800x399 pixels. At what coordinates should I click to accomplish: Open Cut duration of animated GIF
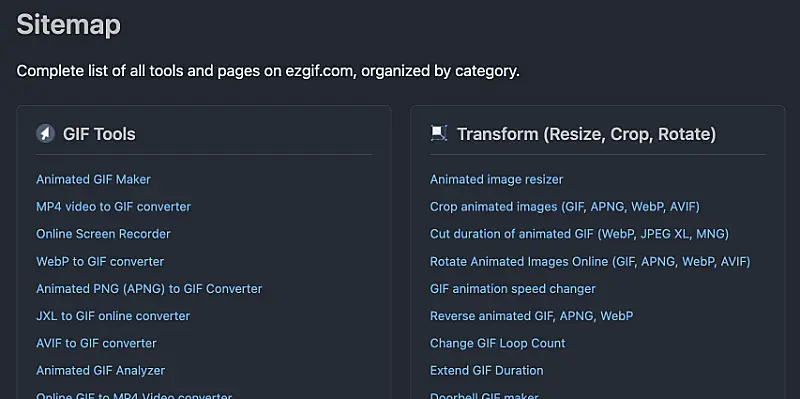pos(580,234)
